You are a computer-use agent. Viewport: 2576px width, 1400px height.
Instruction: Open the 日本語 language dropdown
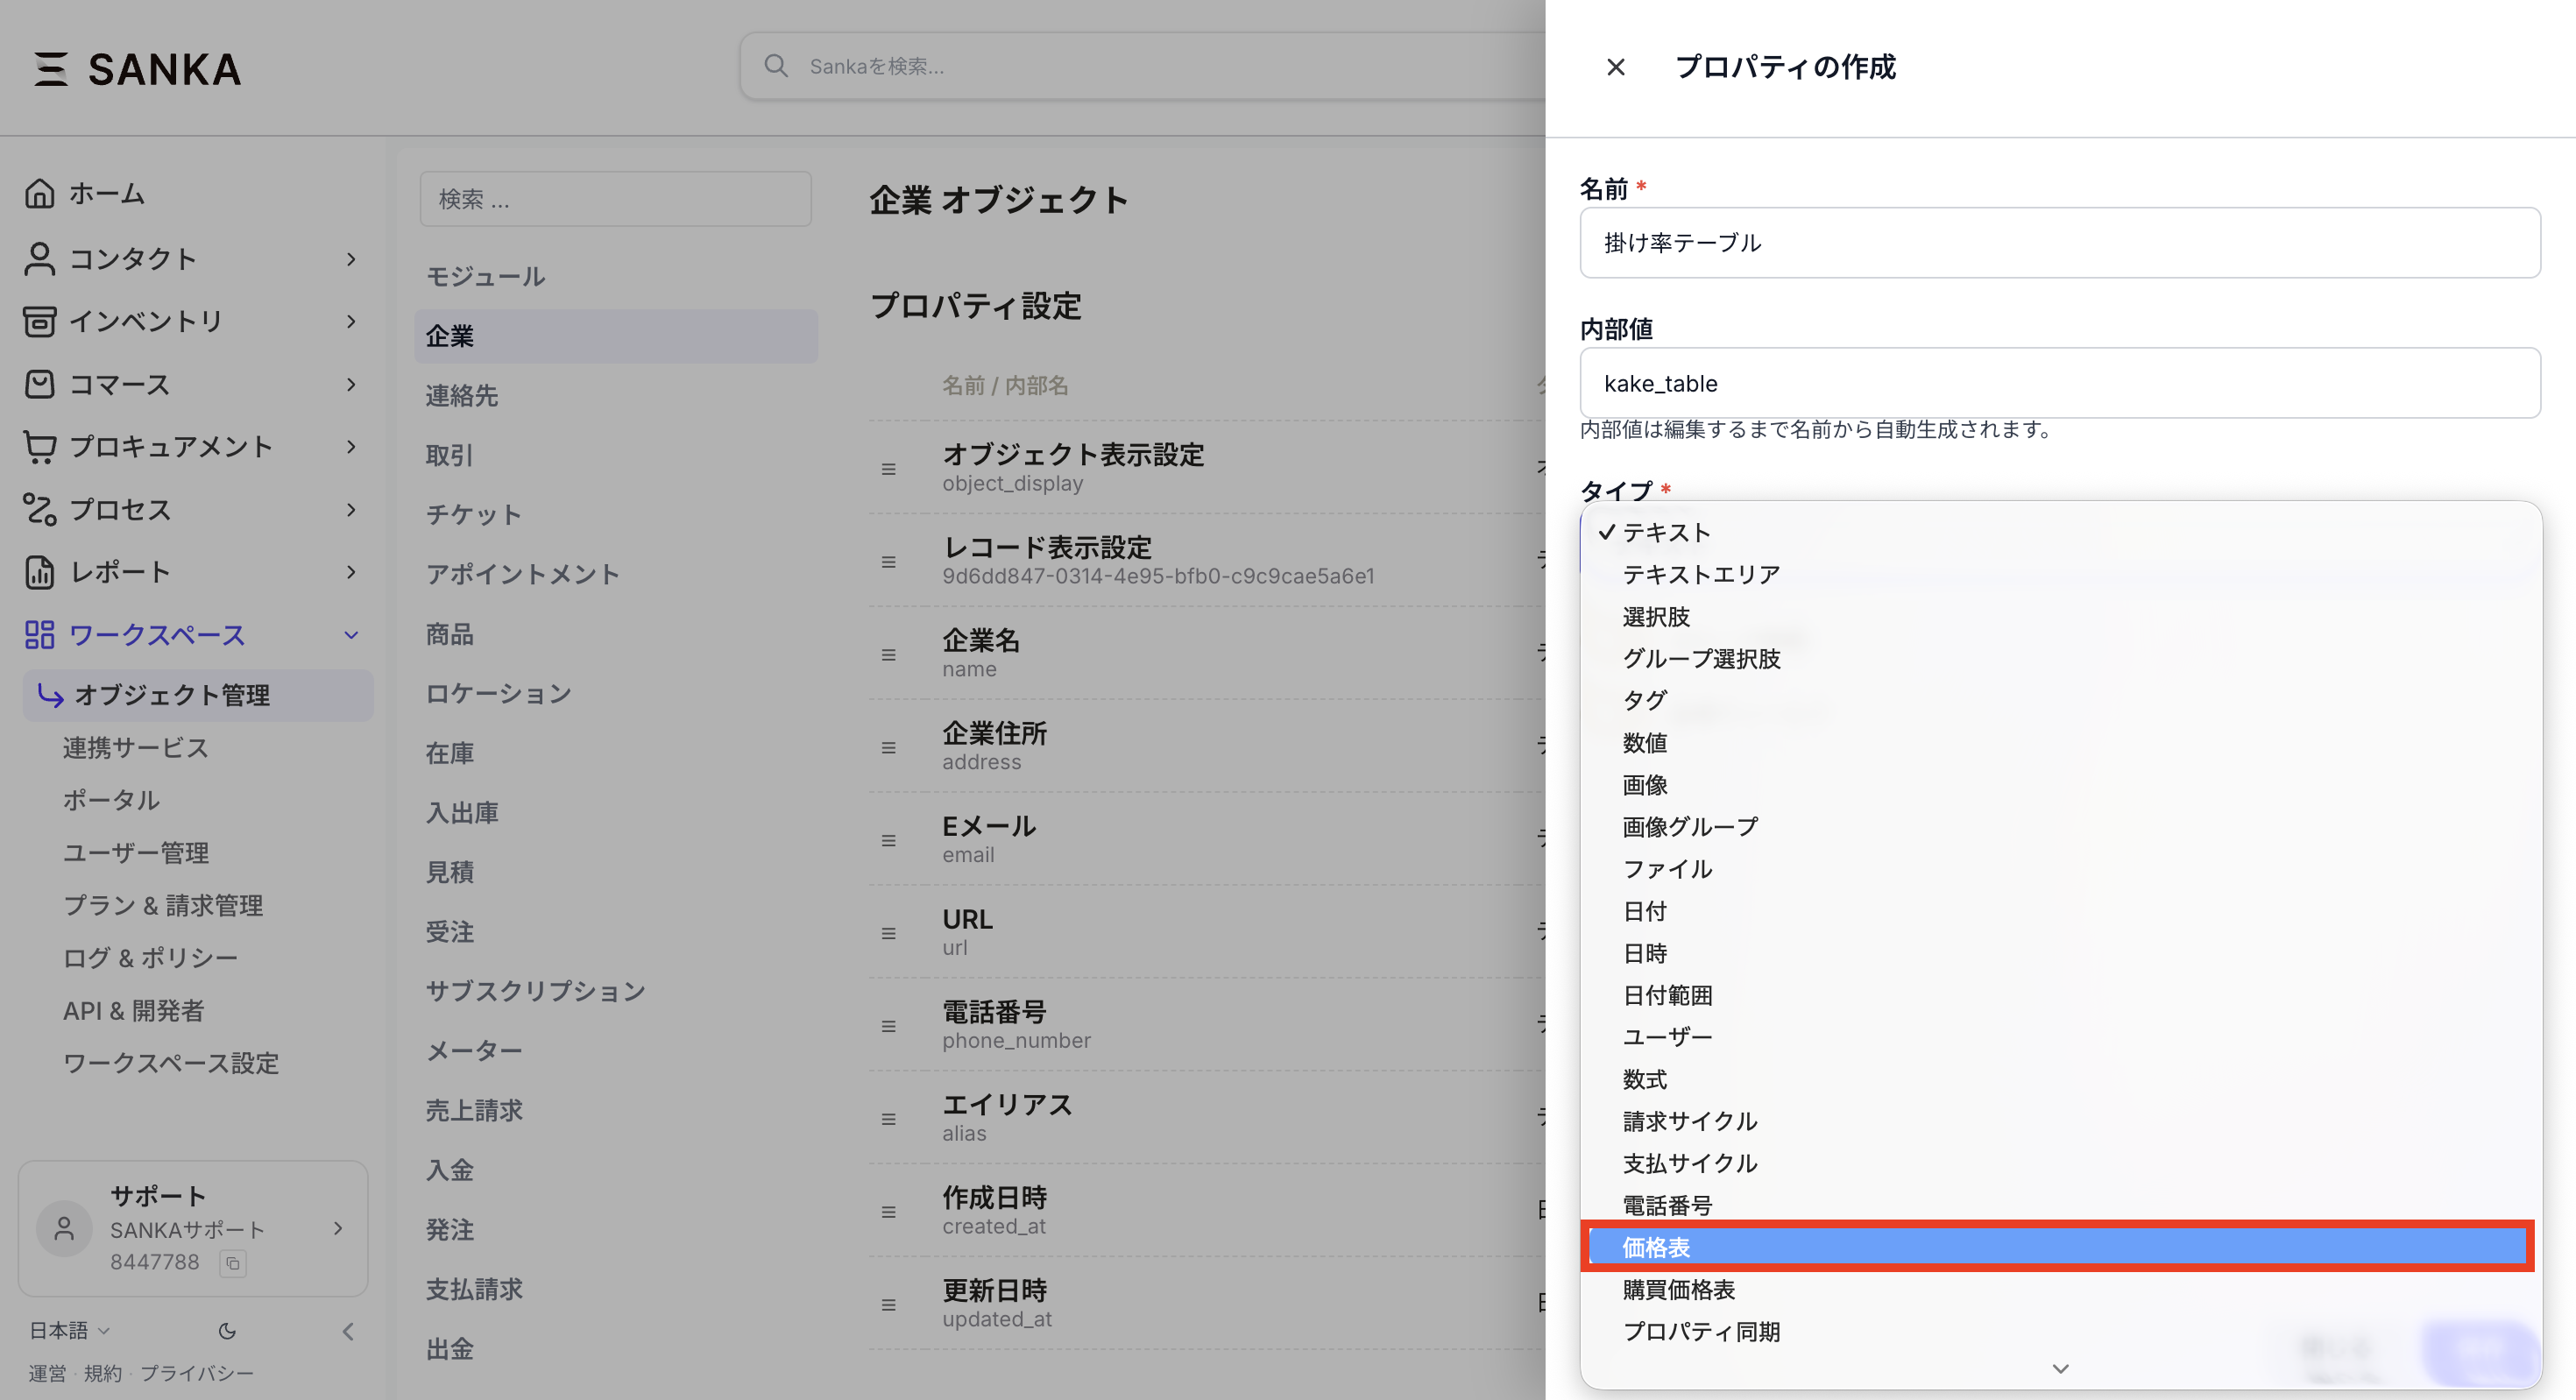69,1331
